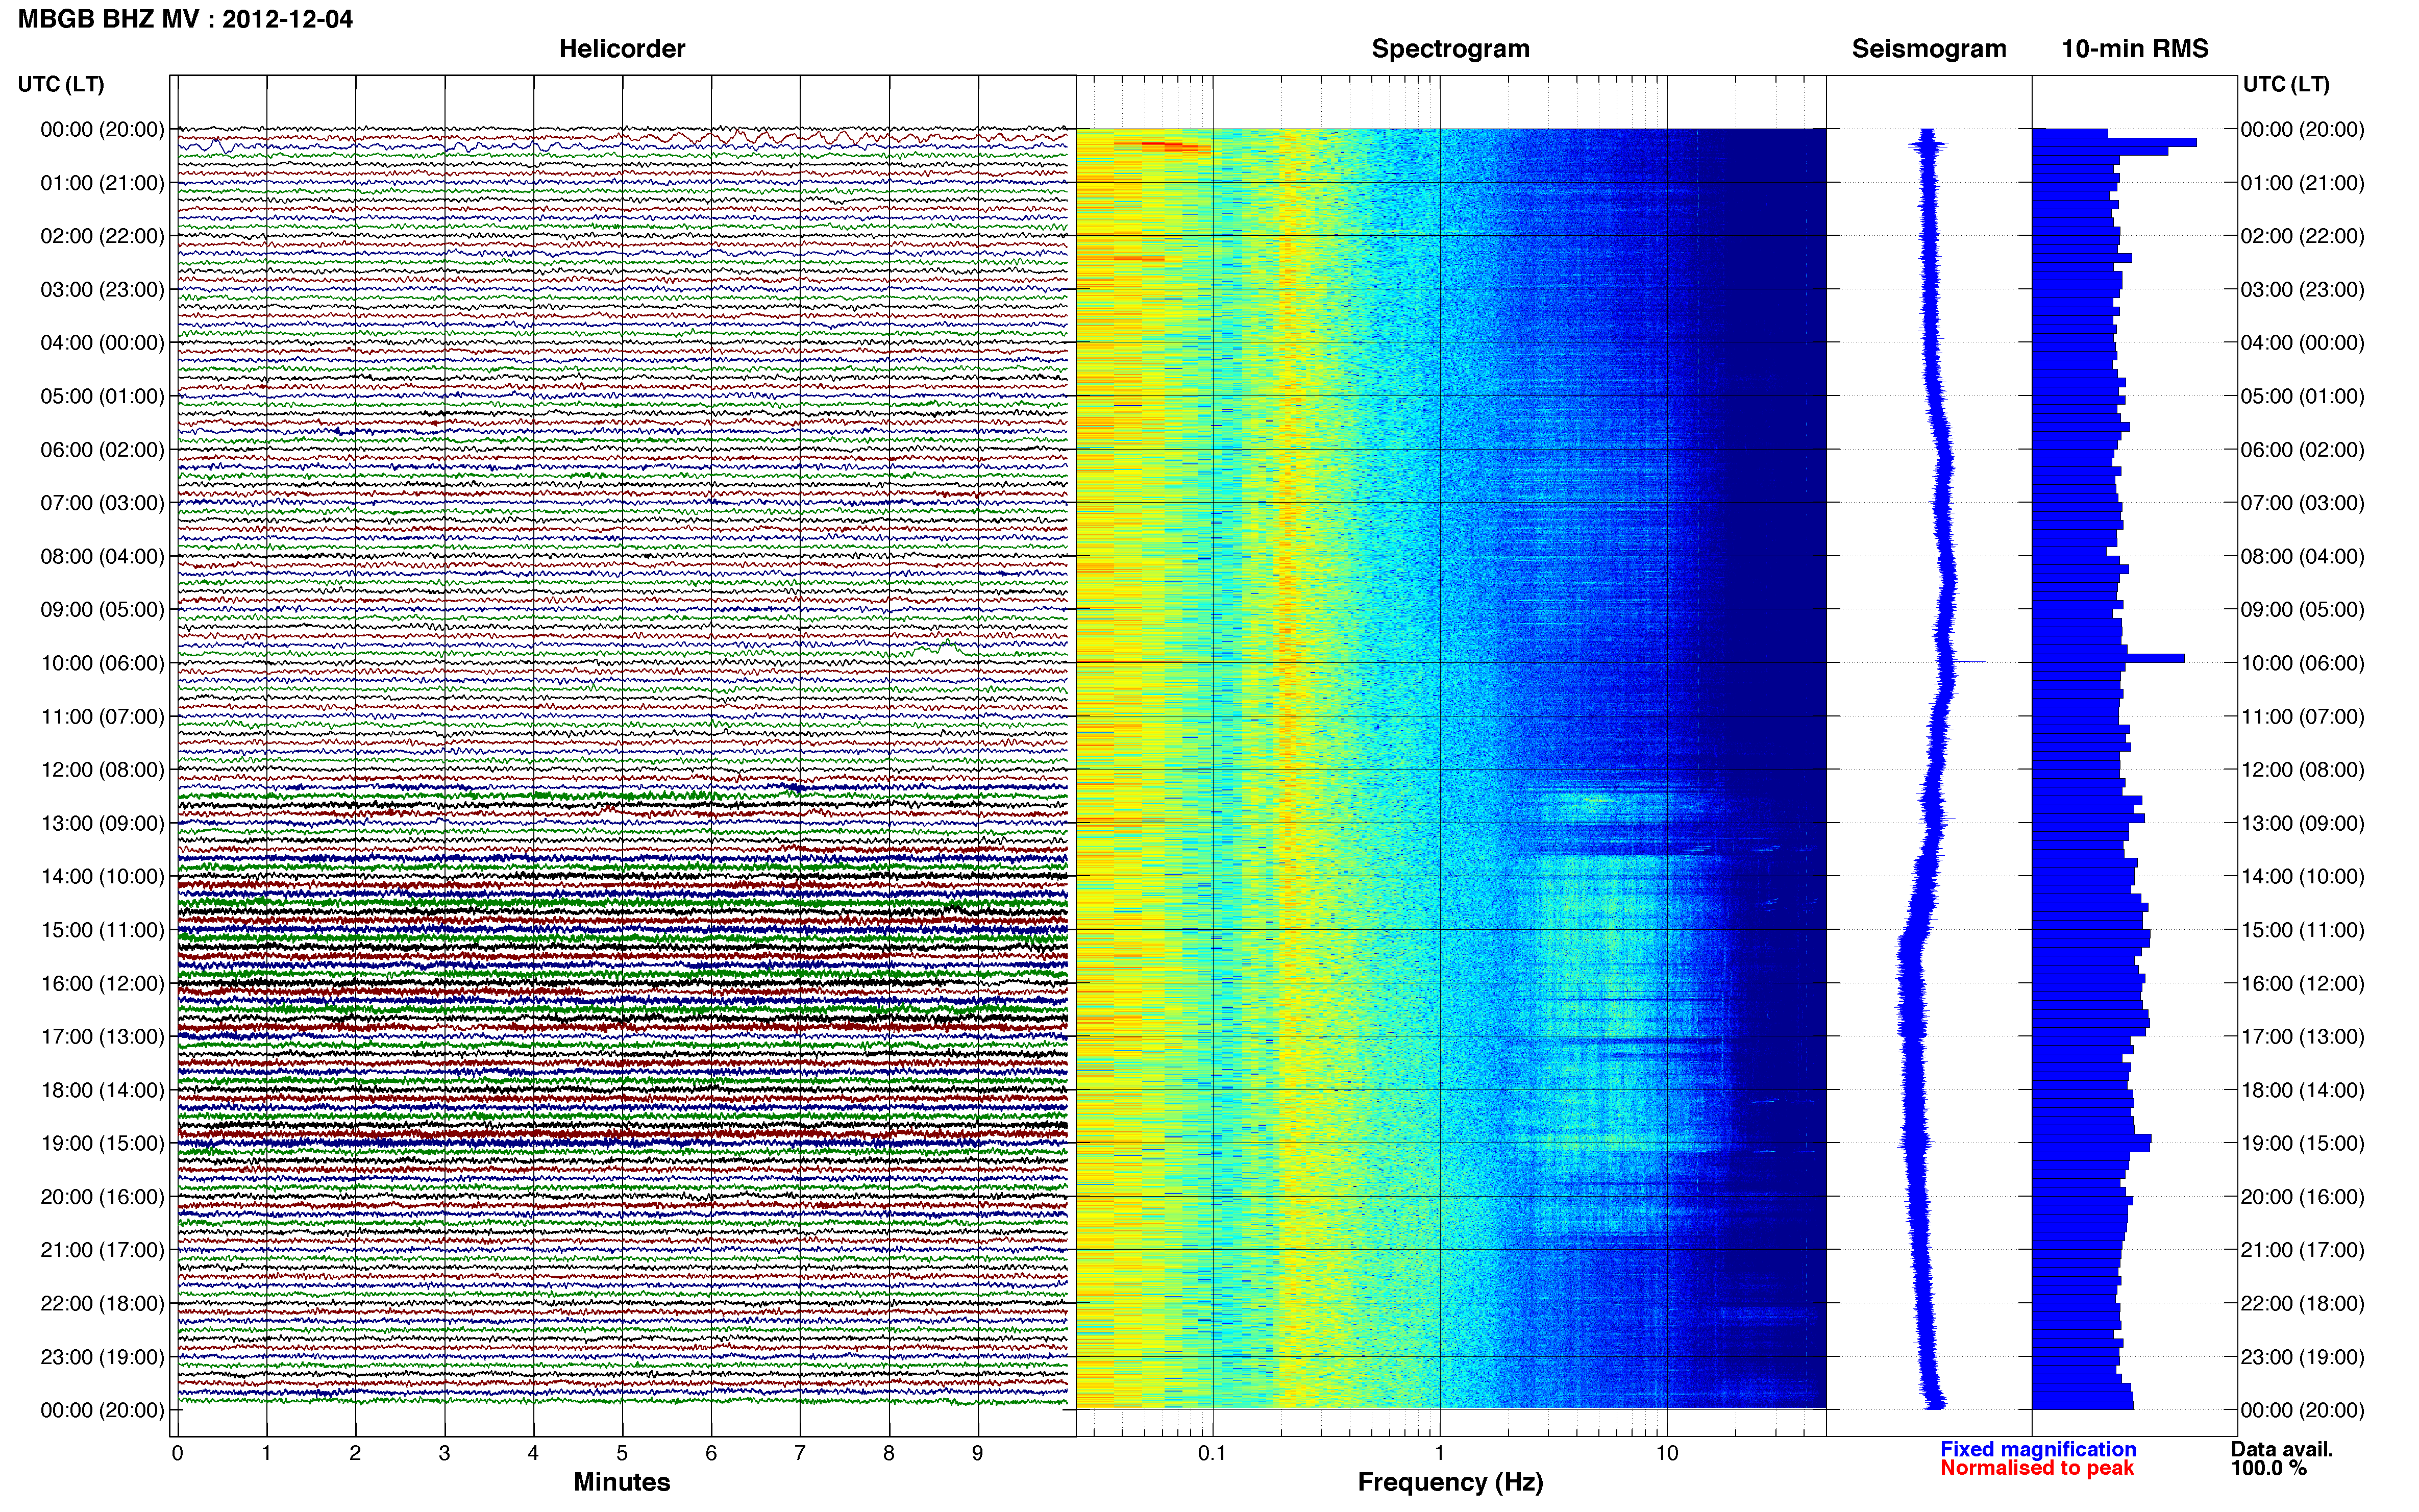Click minute tick label '9' on helicorder
Image resolution: width=2419 pixels, height=1512 pixels.
978,1453
